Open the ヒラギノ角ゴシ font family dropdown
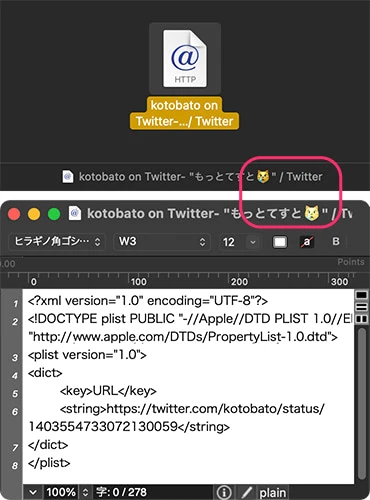Image resolution: width=370 pixels, height=500 pixels. (x=57, y=241)
